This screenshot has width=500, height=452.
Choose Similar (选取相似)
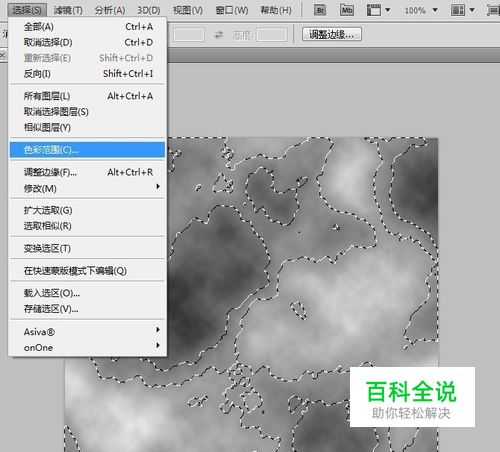88,226
